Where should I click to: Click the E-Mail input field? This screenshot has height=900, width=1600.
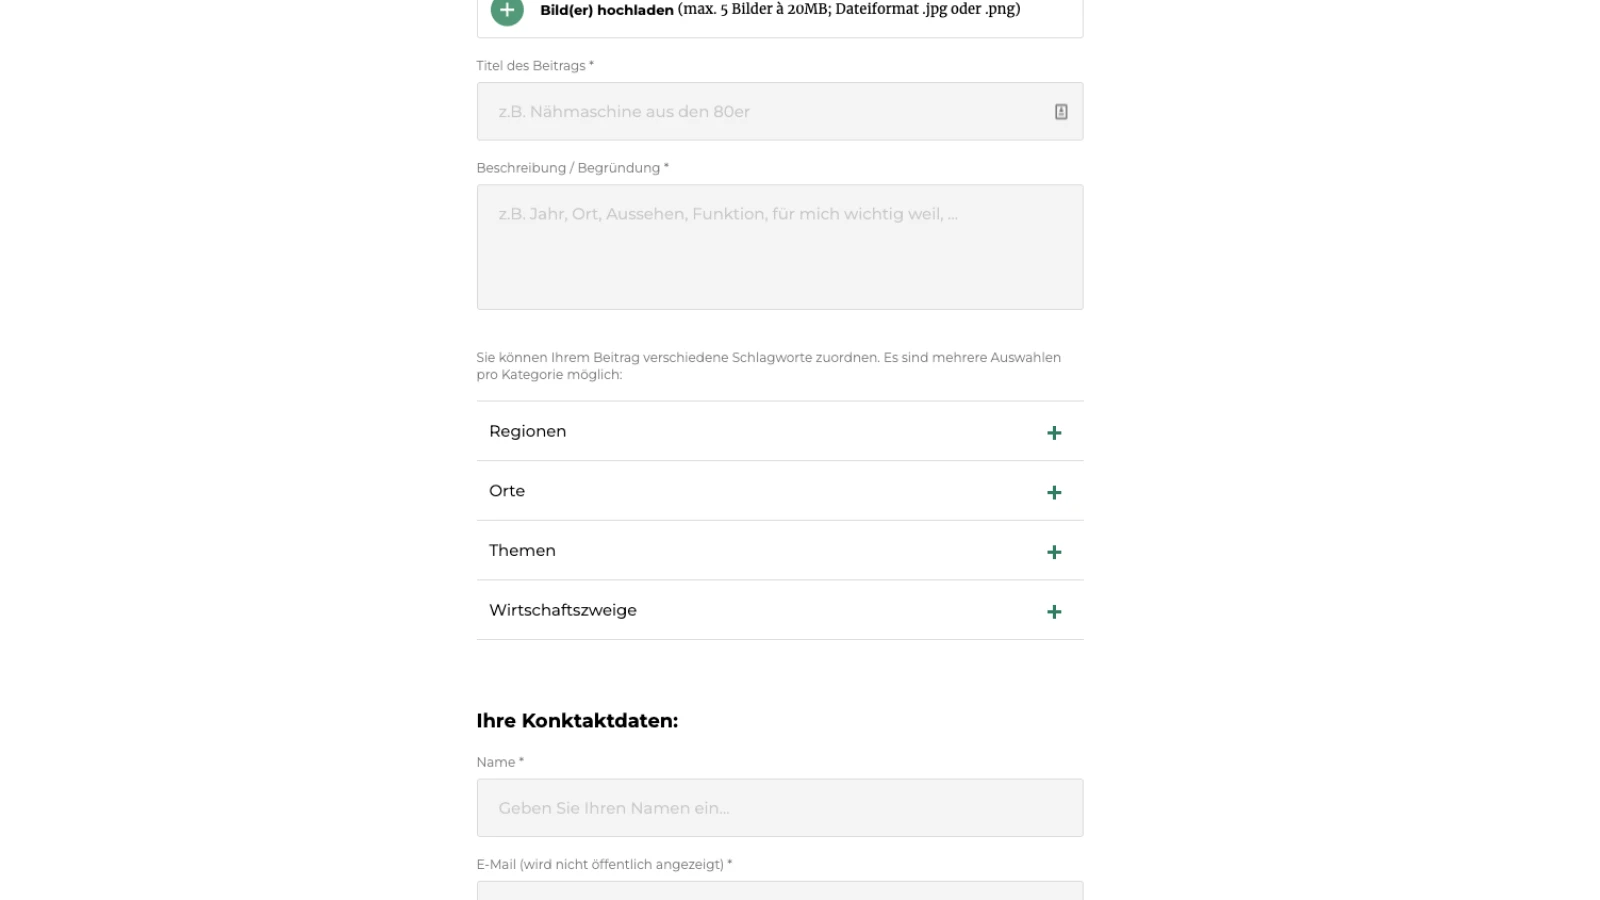[780, 893]
